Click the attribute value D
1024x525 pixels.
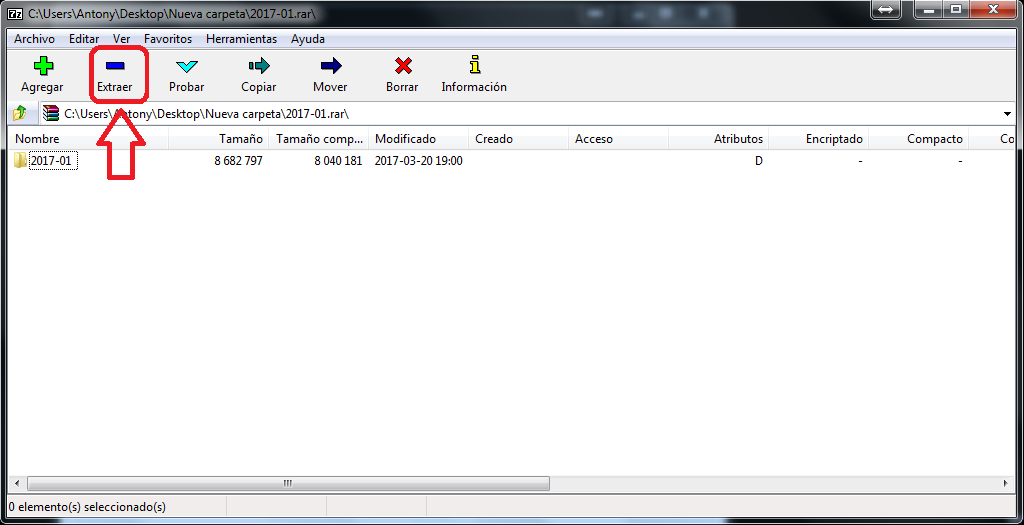point(759,161)
